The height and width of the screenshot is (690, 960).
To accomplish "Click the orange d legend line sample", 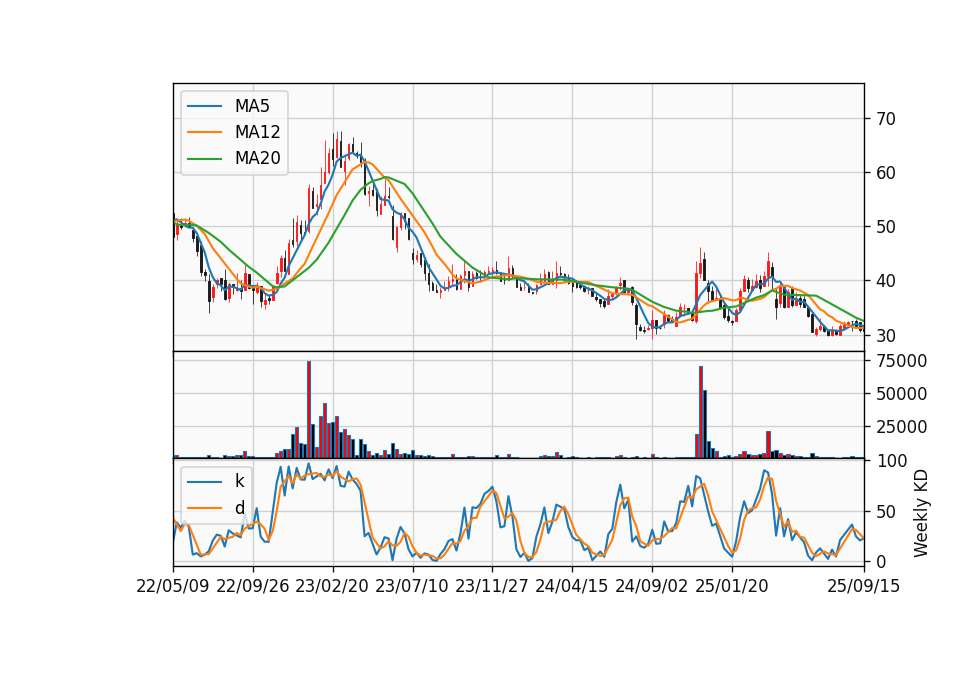I will [x=204, y=508].
